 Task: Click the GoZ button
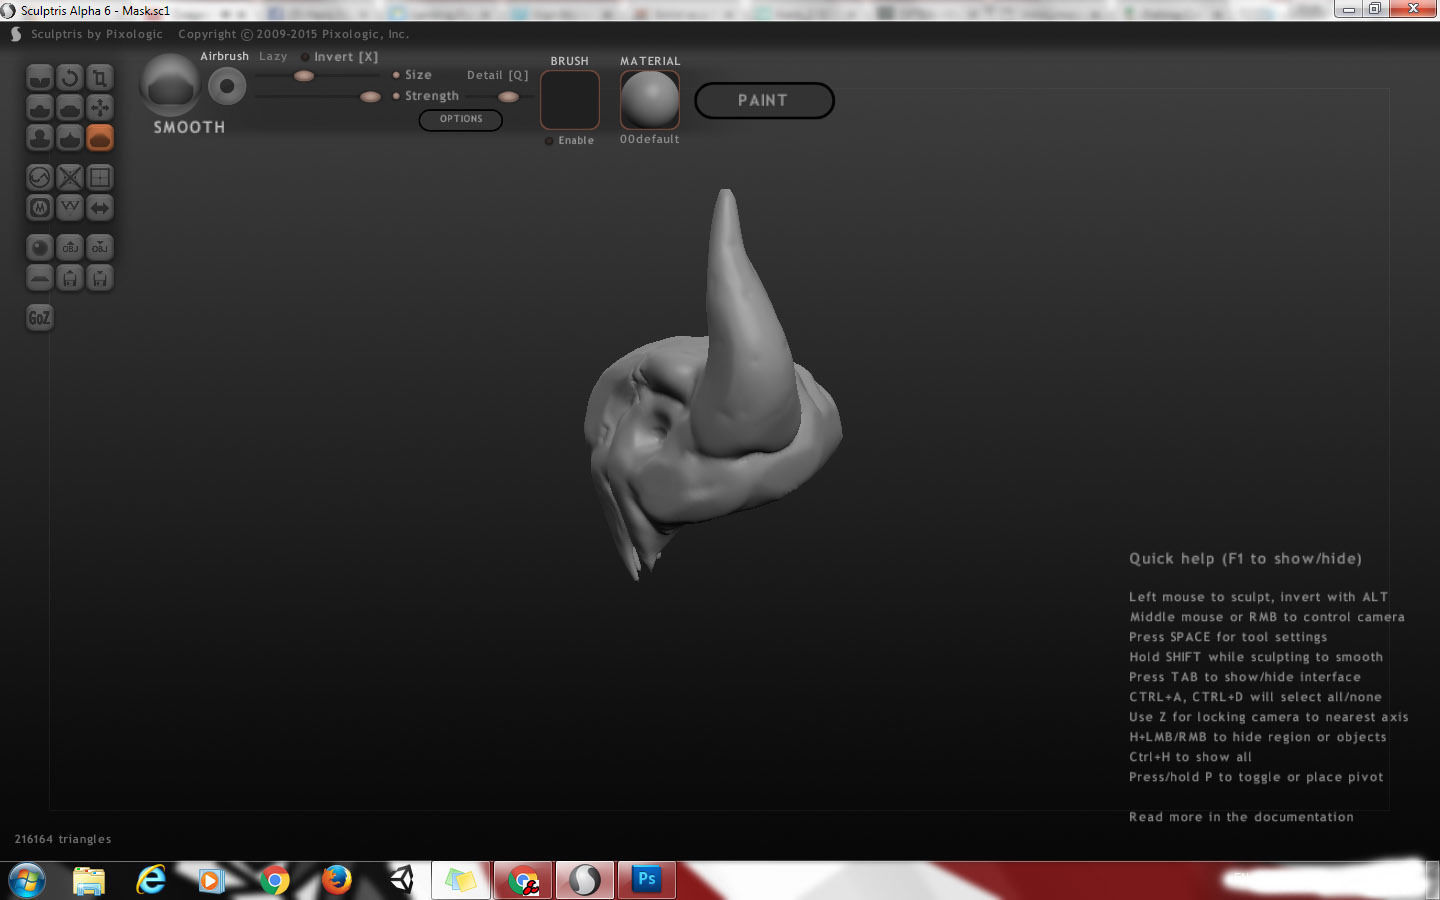coord(40,318)
